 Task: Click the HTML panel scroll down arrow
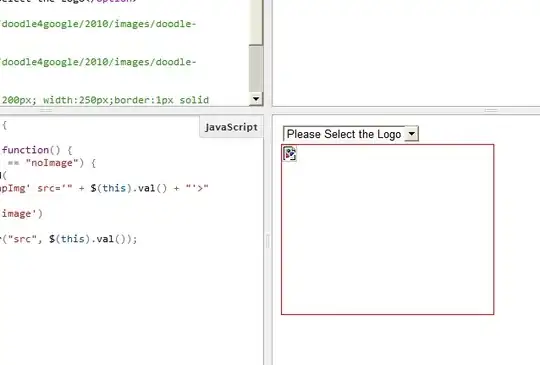pos(256,99)
